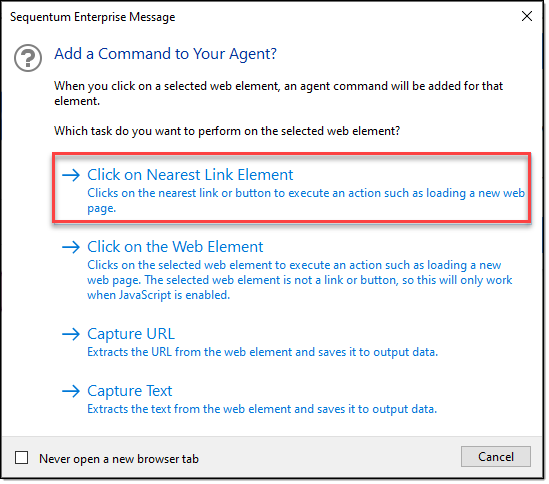Click the Extracts the URL description text
Screen dimensions: 549x484
263,352
